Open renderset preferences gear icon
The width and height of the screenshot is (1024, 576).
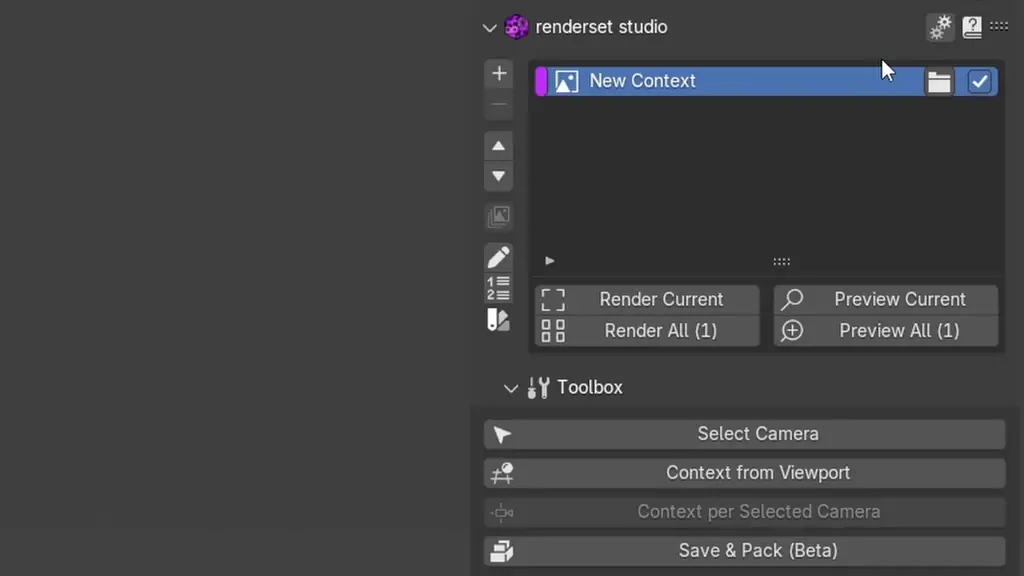[x=940, y=27]
